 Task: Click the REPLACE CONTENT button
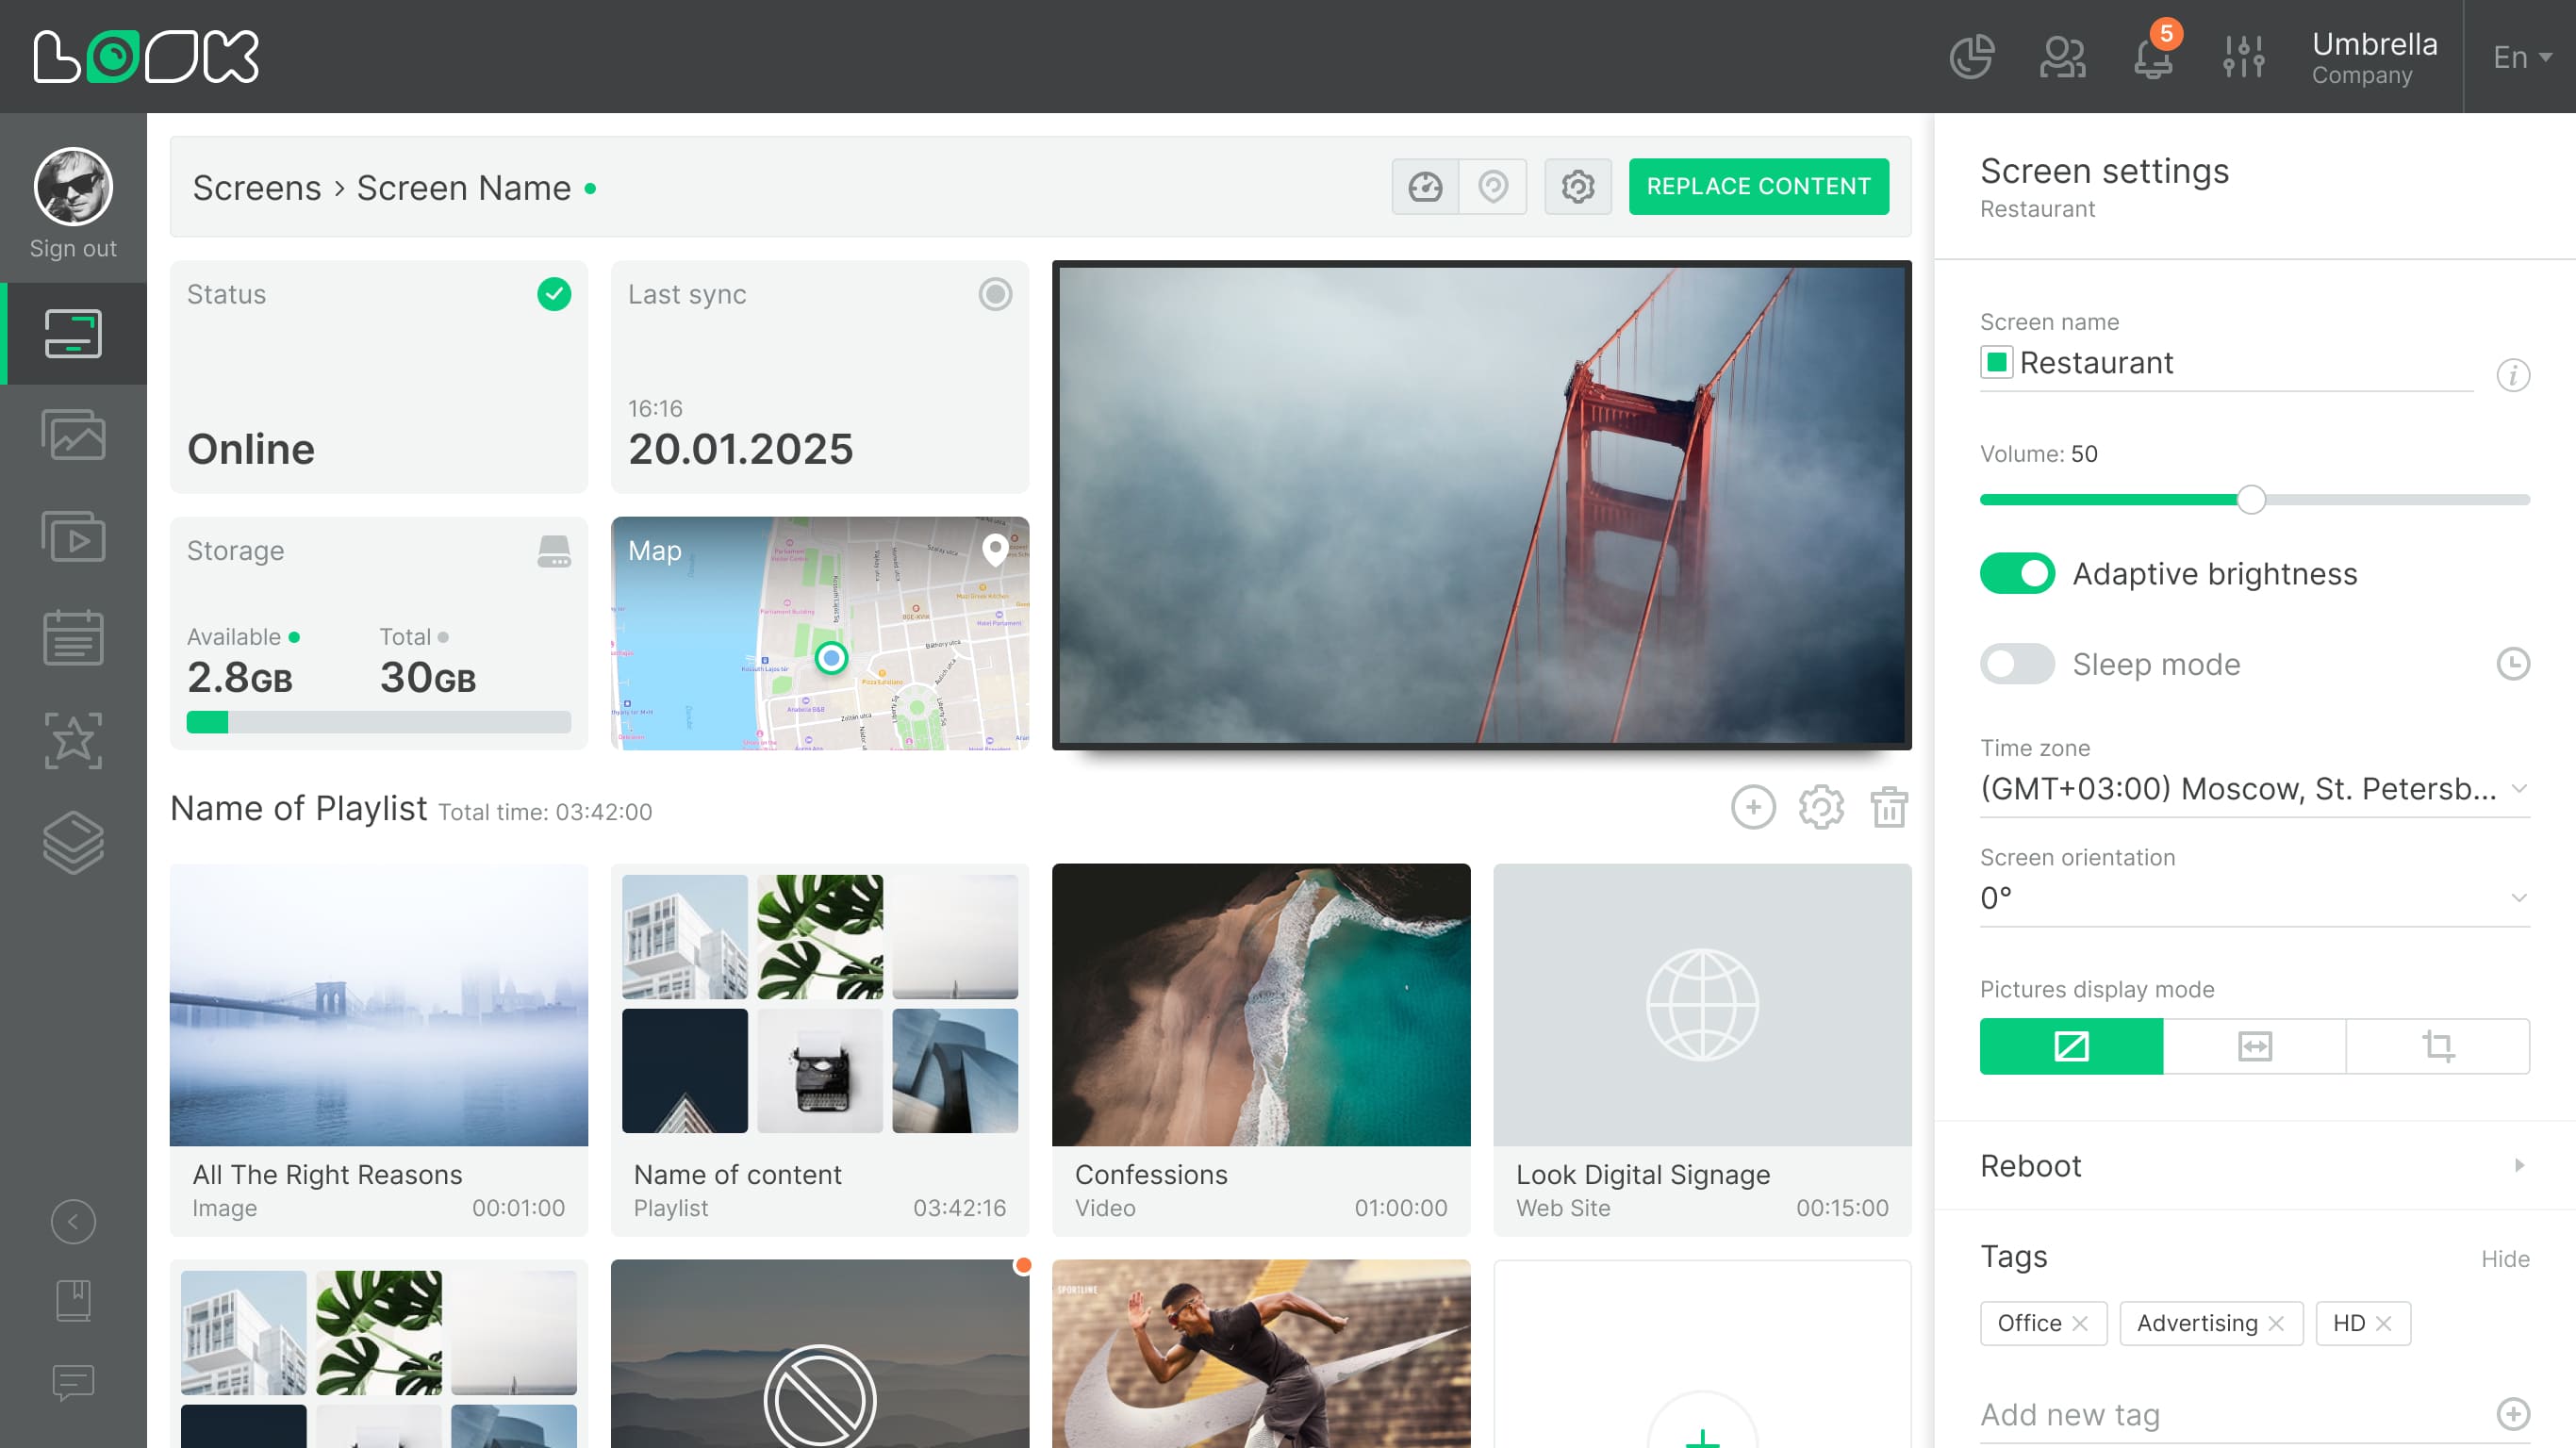pos(1758,187)
